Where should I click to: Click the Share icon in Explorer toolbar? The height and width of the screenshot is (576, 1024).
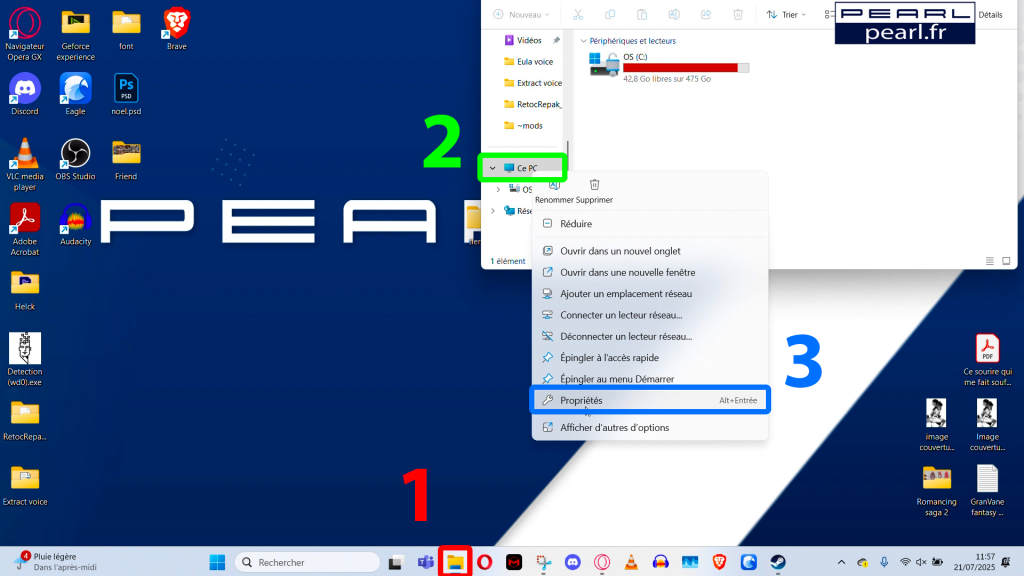click(706, 14)
